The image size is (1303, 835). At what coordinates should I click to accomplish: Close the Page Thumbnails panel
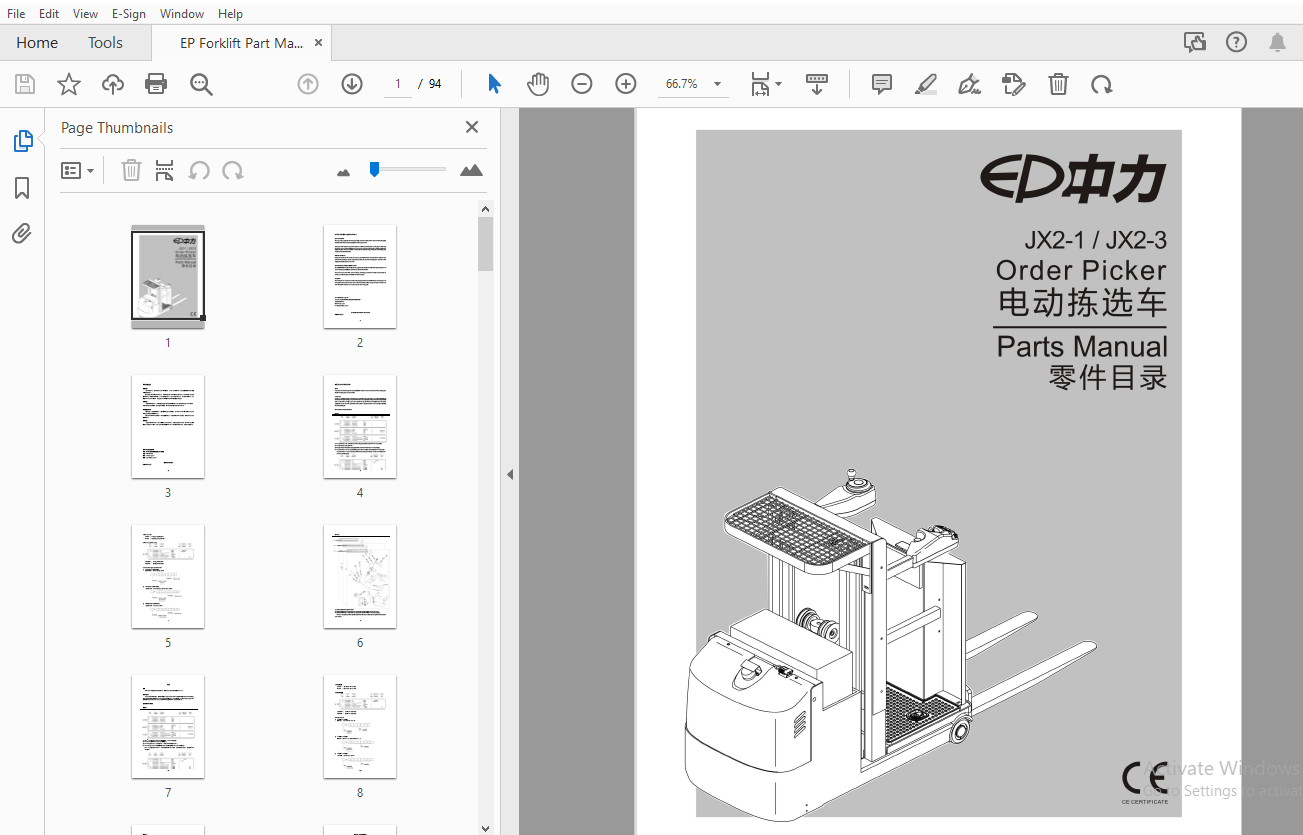point(472,127)
